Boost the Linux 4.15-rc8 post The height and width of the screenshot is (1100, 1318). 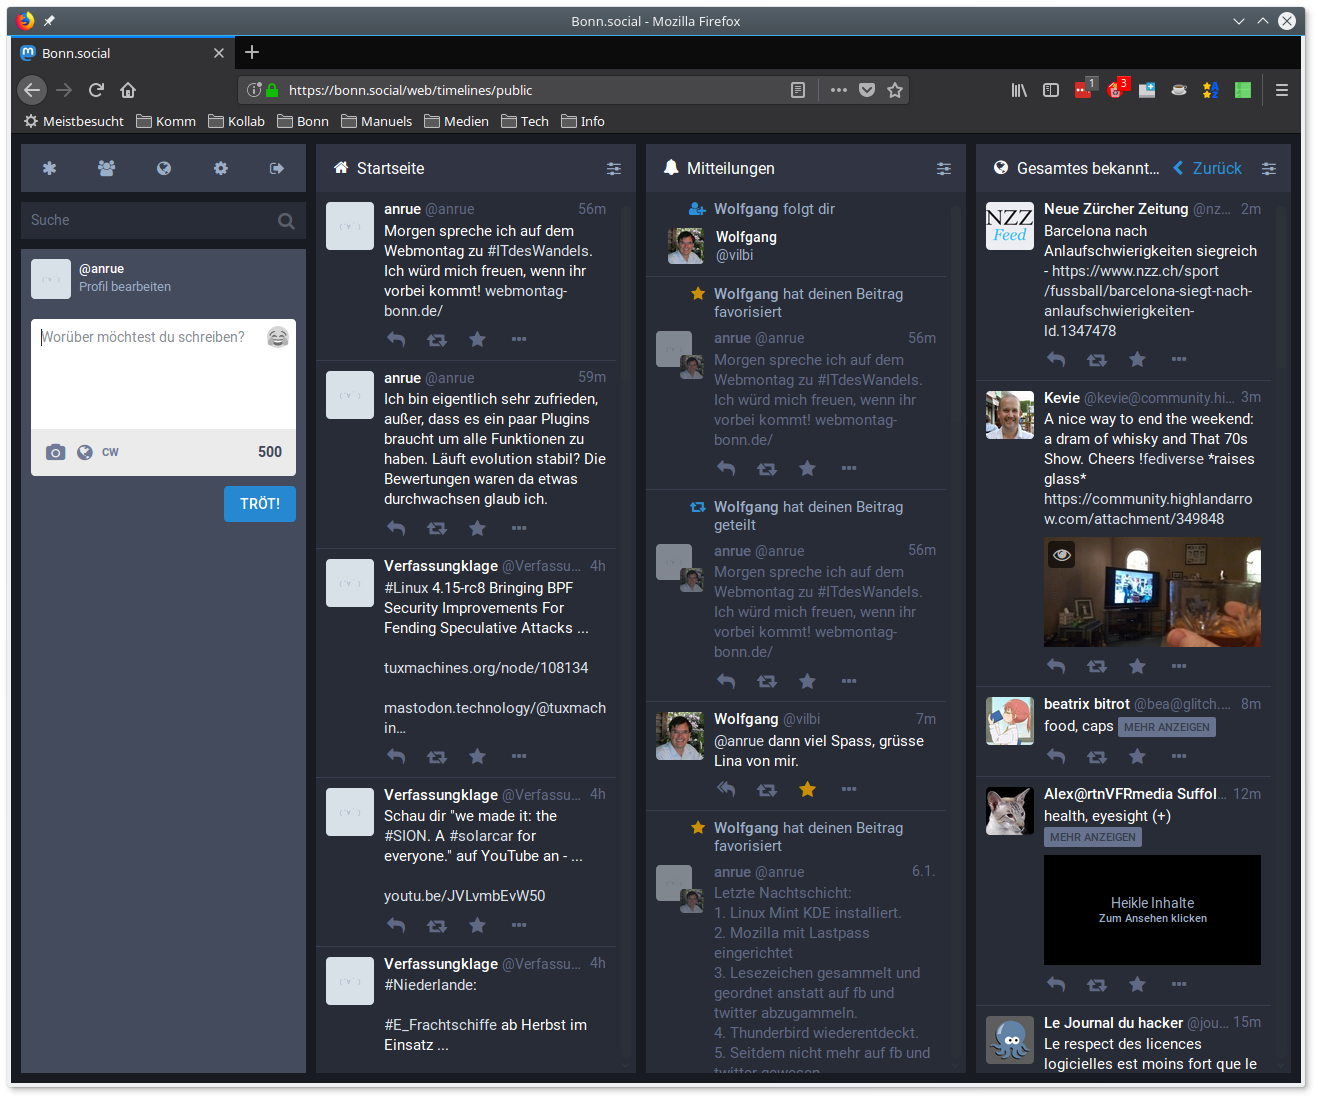point(437,757)
